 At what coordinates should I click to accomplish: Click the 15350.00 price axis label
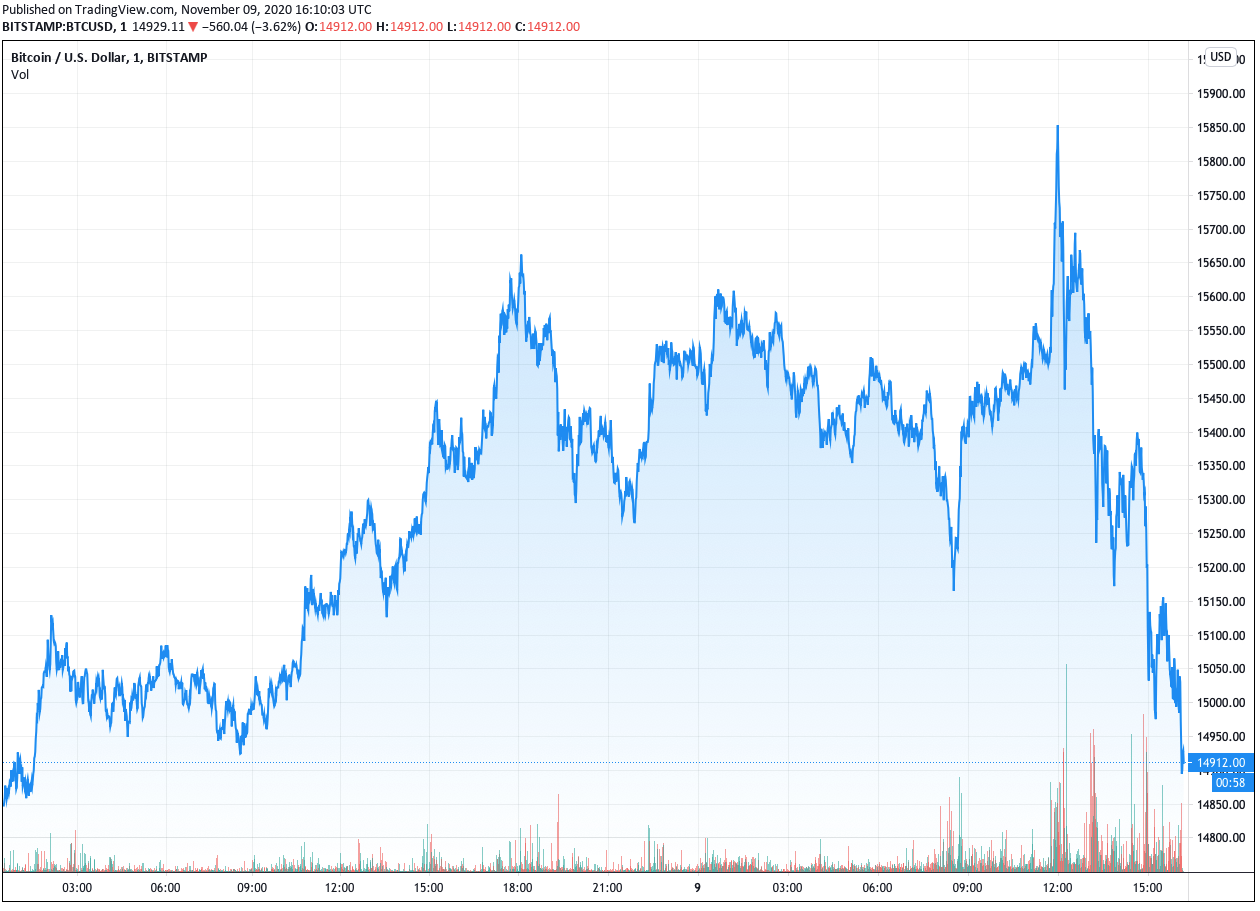1221,466
